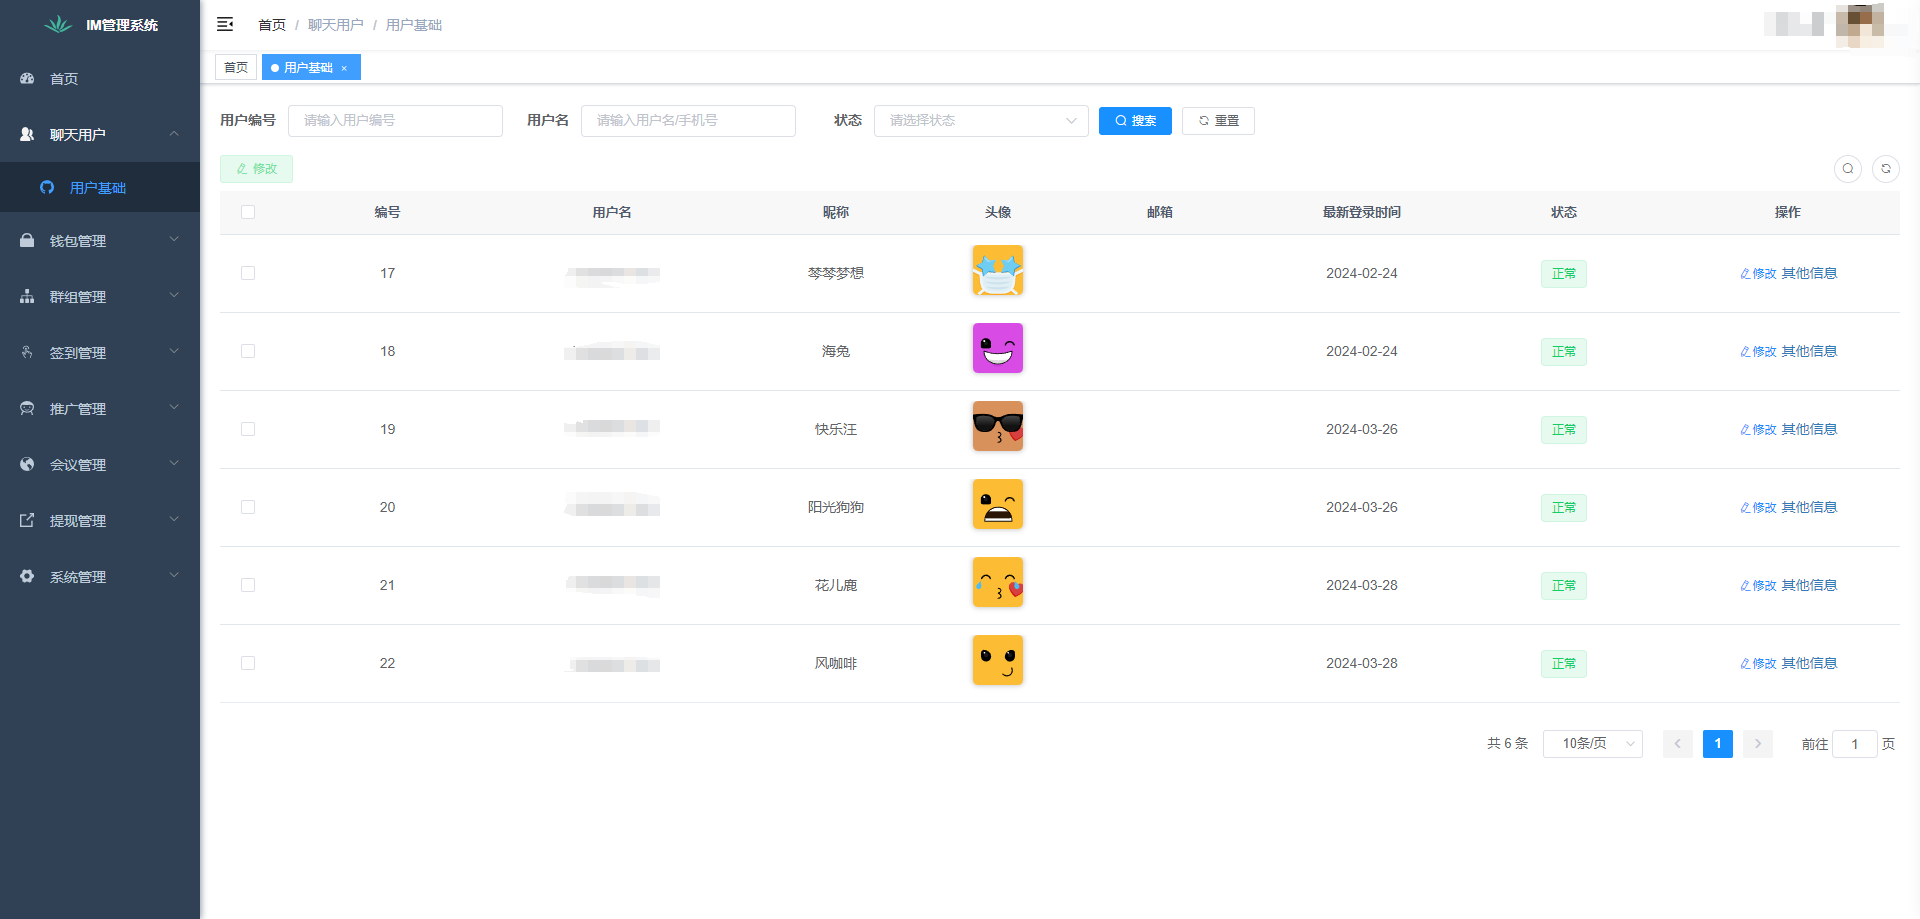The width and height of the screenshot is (1920, 919).
Task: View the avatar of 海兔
Action: coord(997,348)
